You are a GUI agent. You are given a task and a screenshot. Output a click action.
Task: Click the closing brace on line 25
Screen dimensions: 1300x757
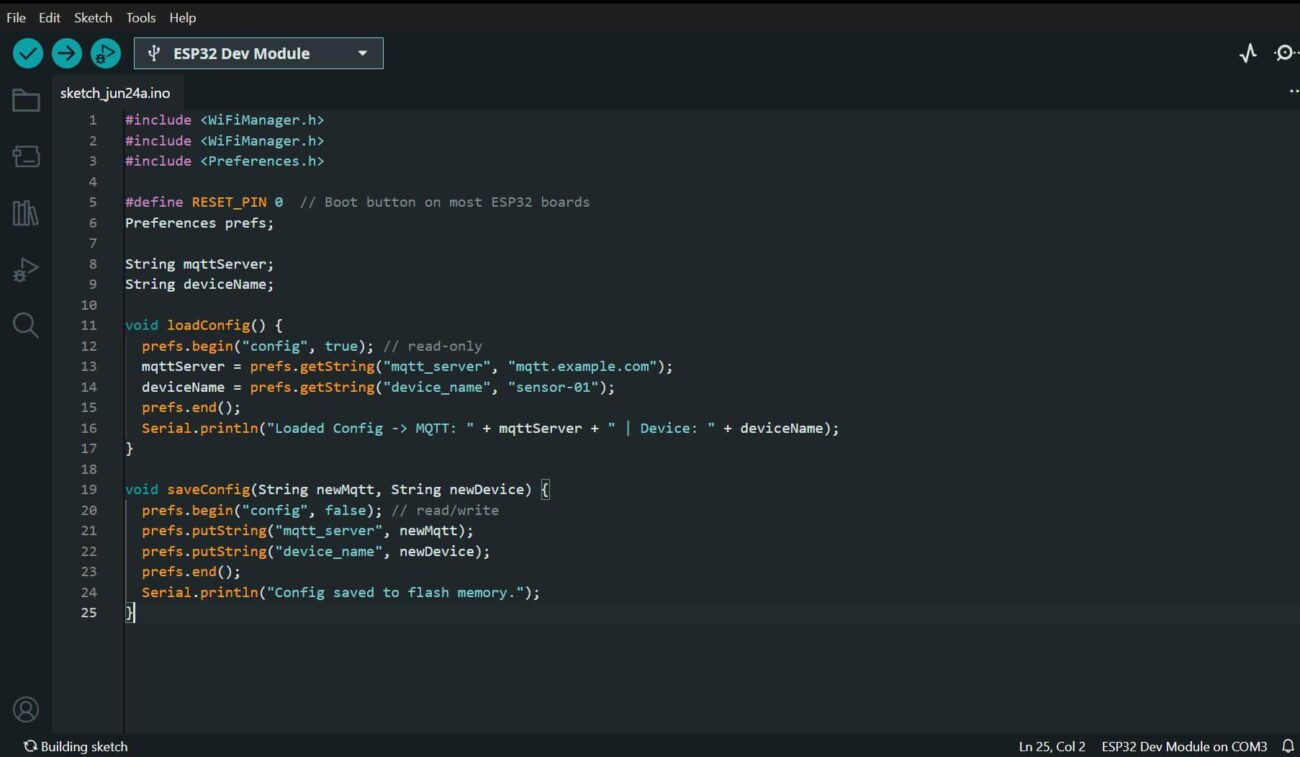129,612
